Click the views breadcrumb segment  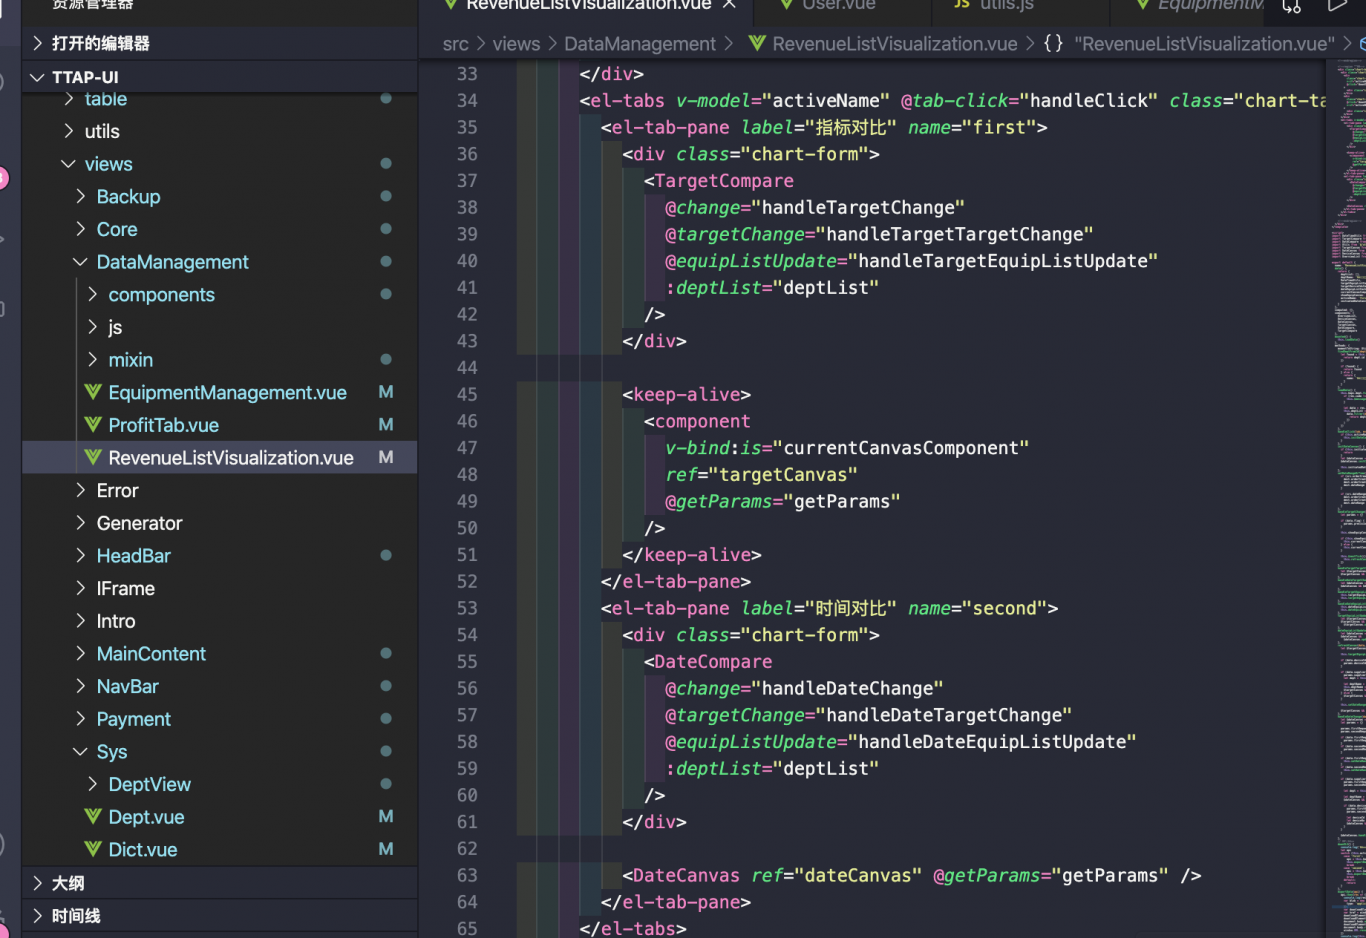tap(516, 44)
